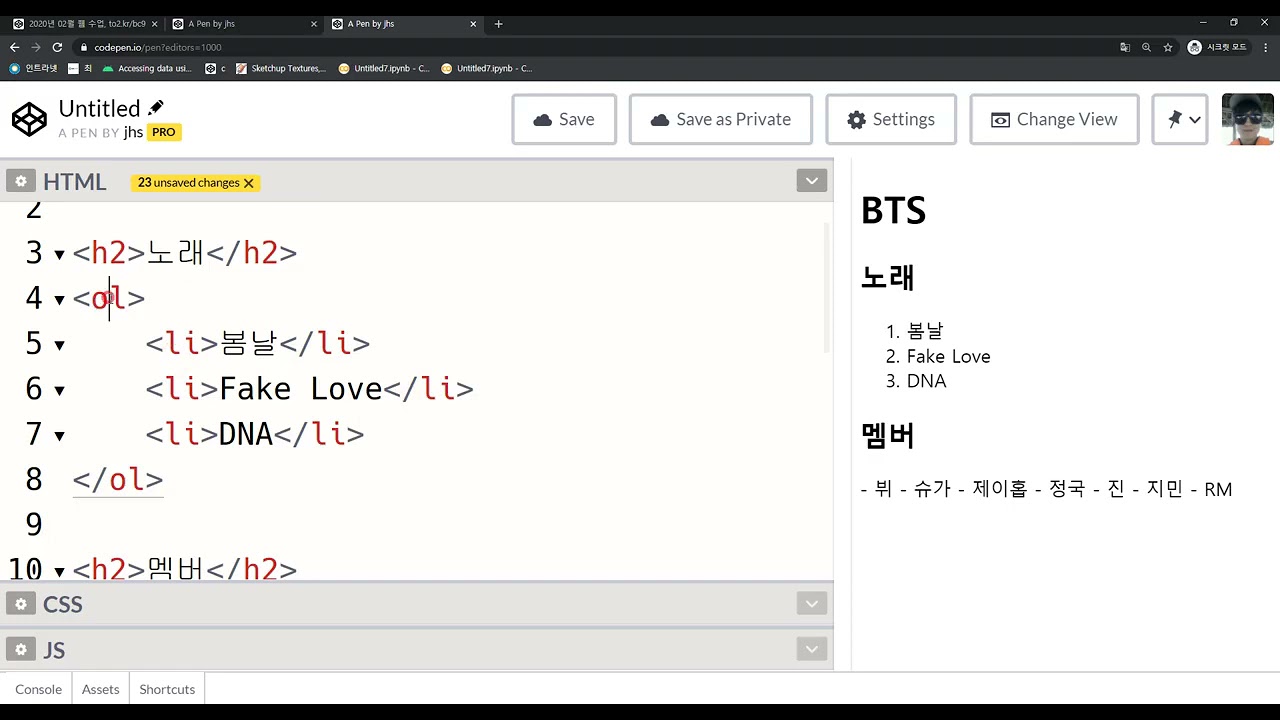Open the dropdown chevron beside pin icon
The height and width of the screenshot is (720, 1280).
1195,120
